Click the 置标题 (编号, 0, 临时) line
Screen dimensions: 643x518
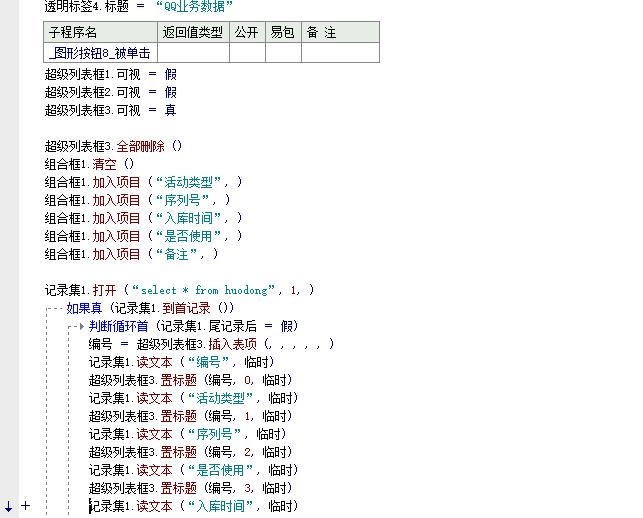190,380
